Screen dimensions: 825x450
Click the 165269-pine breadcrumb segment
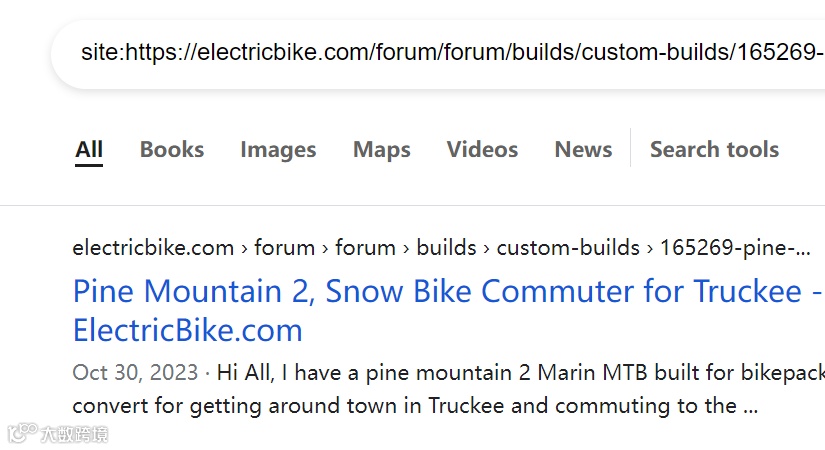pyautogui.click(x=734, y=247)
